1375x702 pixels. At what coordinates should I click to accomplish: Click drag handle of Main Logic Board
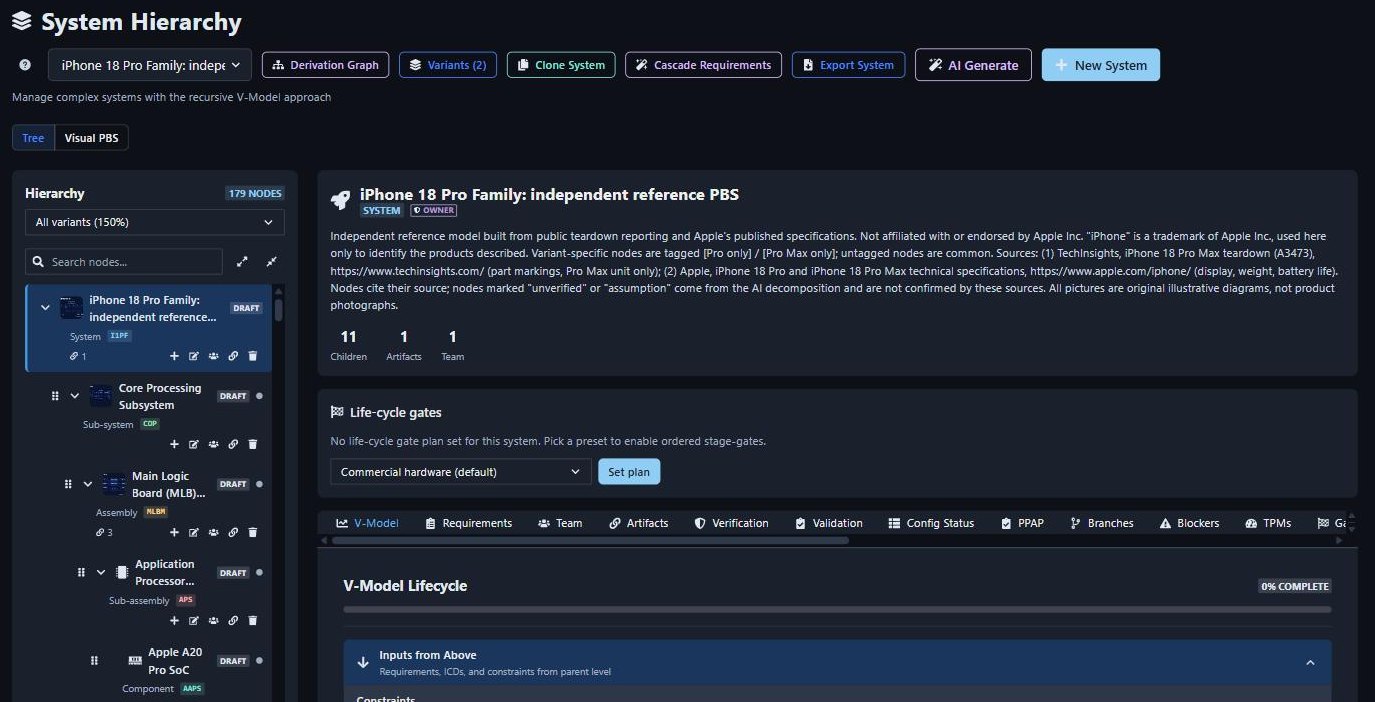pyautogui.click(x=68, y=484)
